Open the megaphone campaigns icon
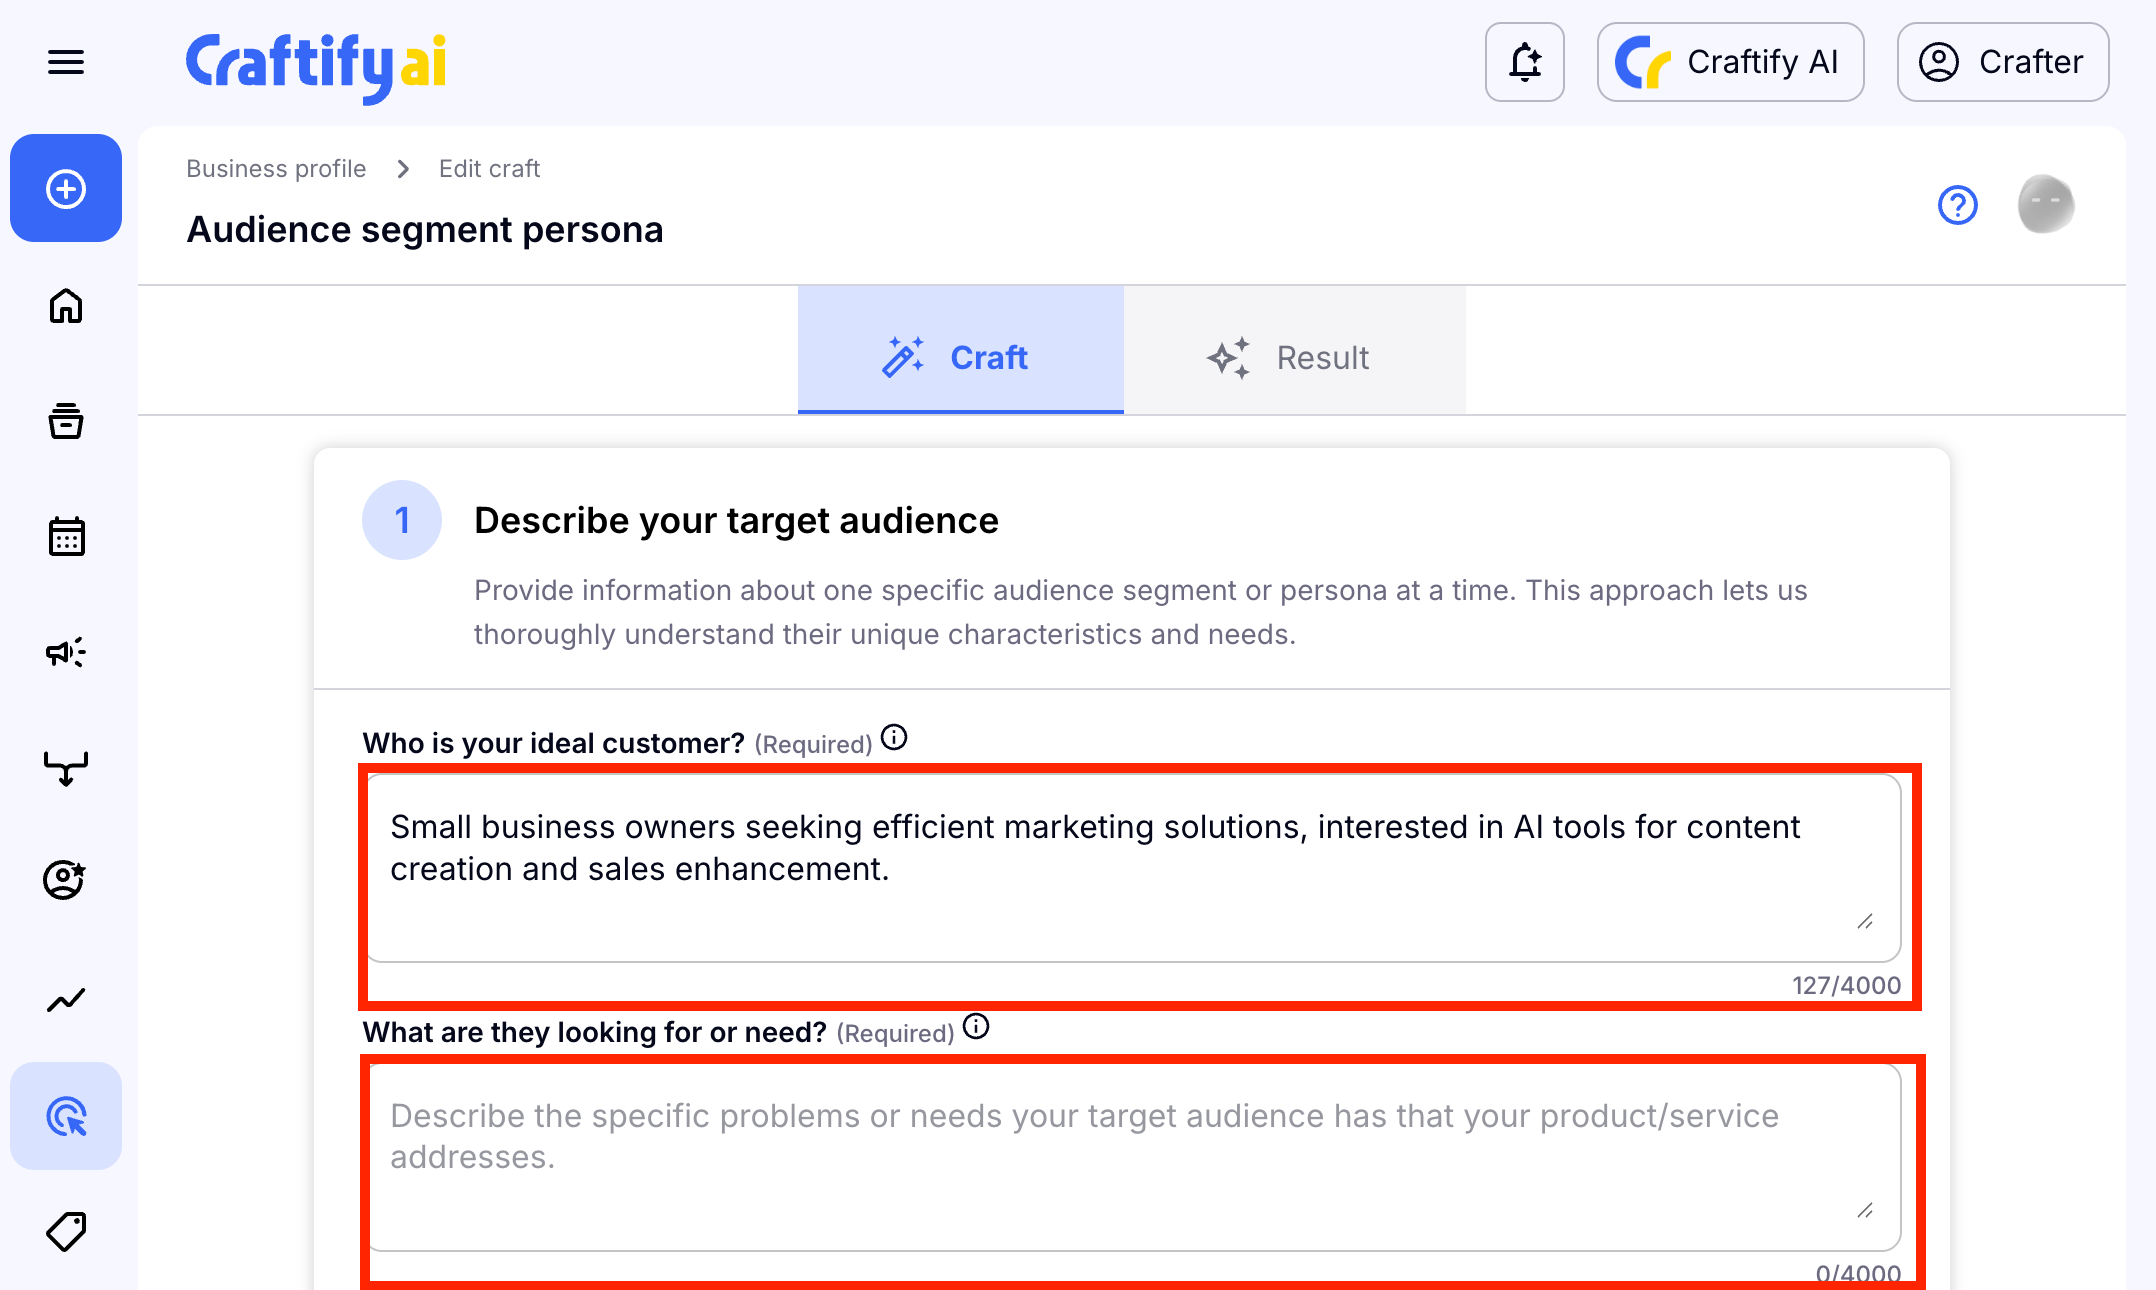This screenshot has height=1290, width=2156. [66, 653]
